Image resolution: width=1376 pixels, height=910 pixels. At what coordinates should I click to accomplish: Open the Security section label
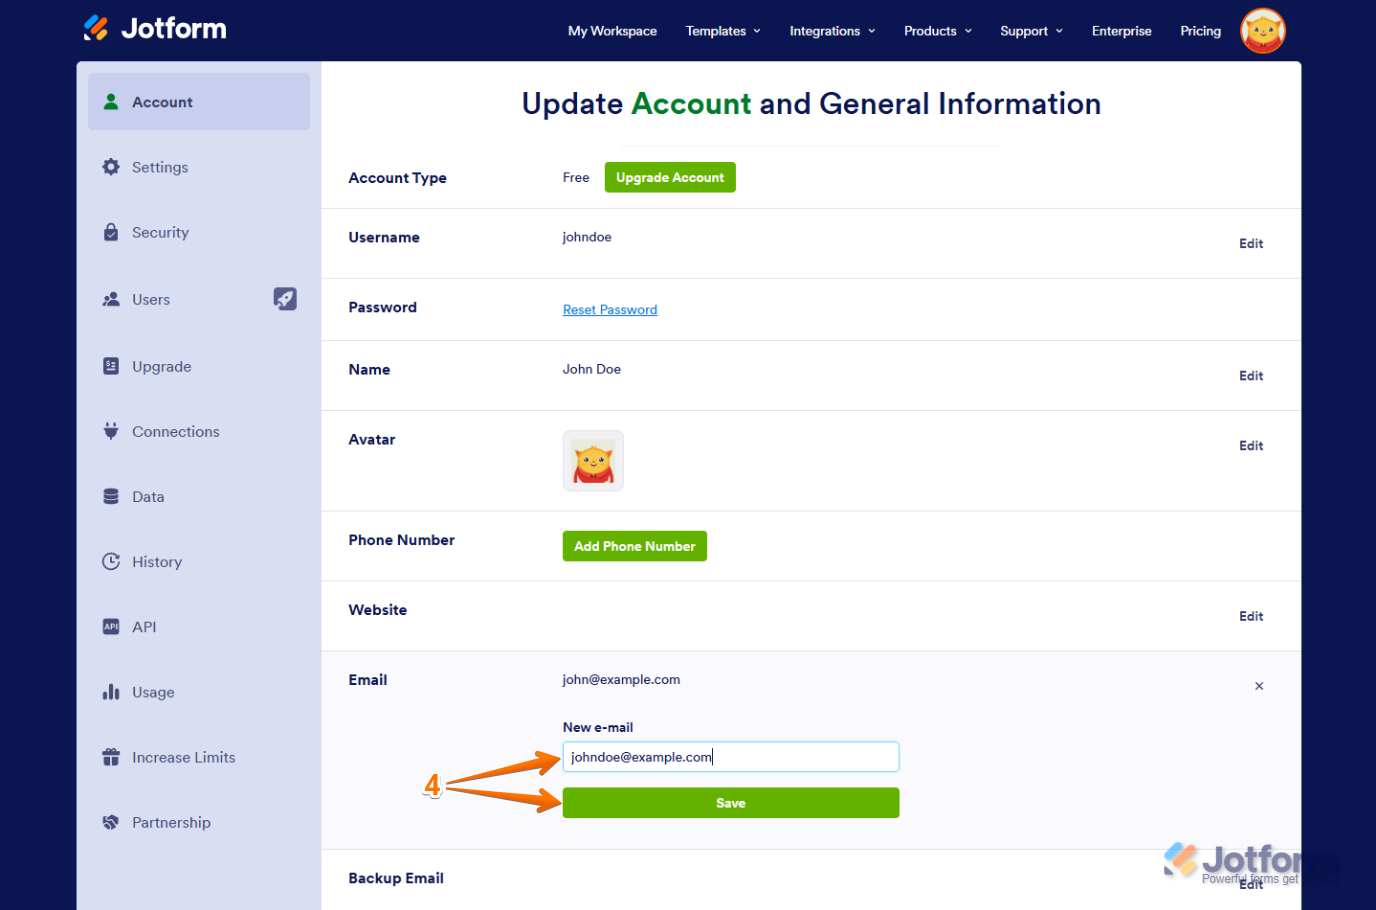160,232
